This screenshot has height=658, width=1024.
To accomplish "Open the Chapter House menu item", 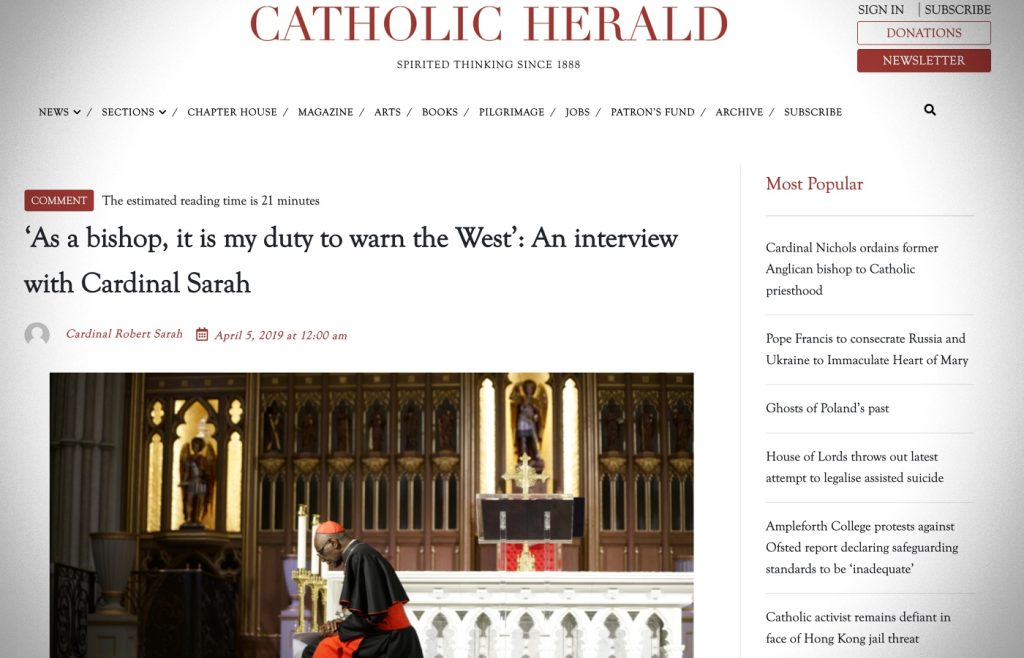I will tap(232, 112).
